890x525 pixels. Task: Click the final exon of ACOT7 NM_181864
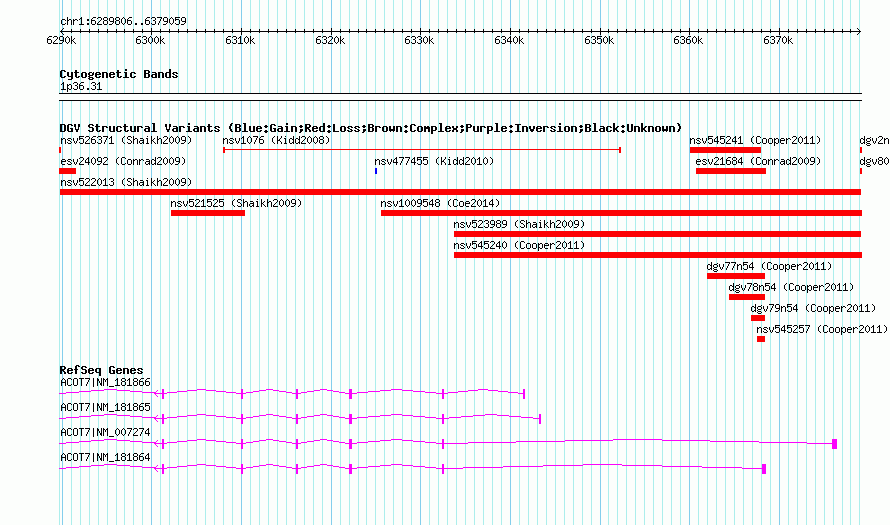pos(764,469)
